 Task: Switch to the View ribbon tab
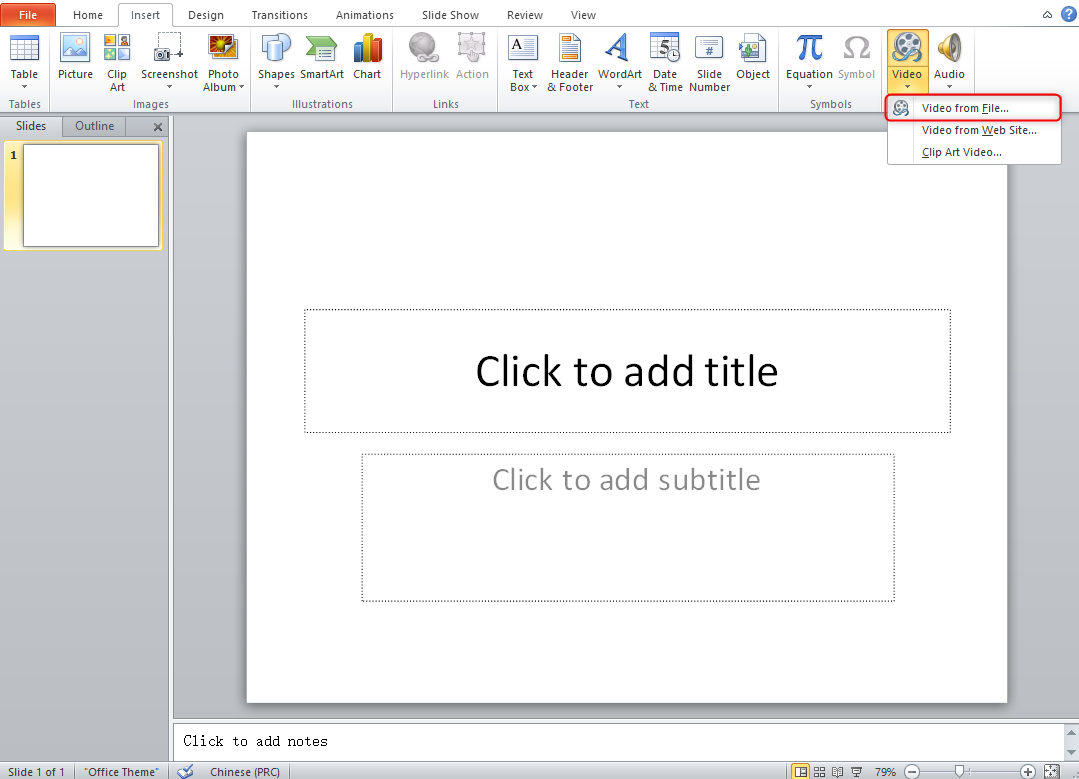pyautogui.click(x=583, y=14)
